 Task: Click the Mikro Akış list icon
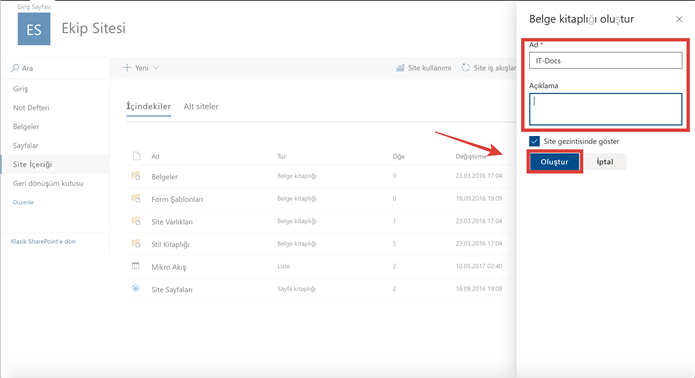coord(136,266)
